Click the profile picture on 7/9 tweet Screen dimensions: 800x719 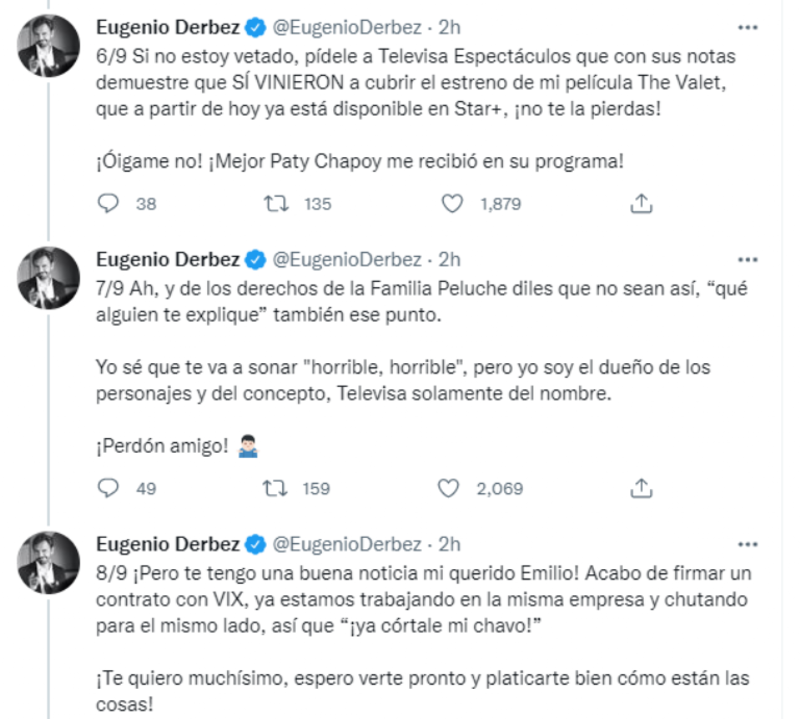tap(48, 278)
